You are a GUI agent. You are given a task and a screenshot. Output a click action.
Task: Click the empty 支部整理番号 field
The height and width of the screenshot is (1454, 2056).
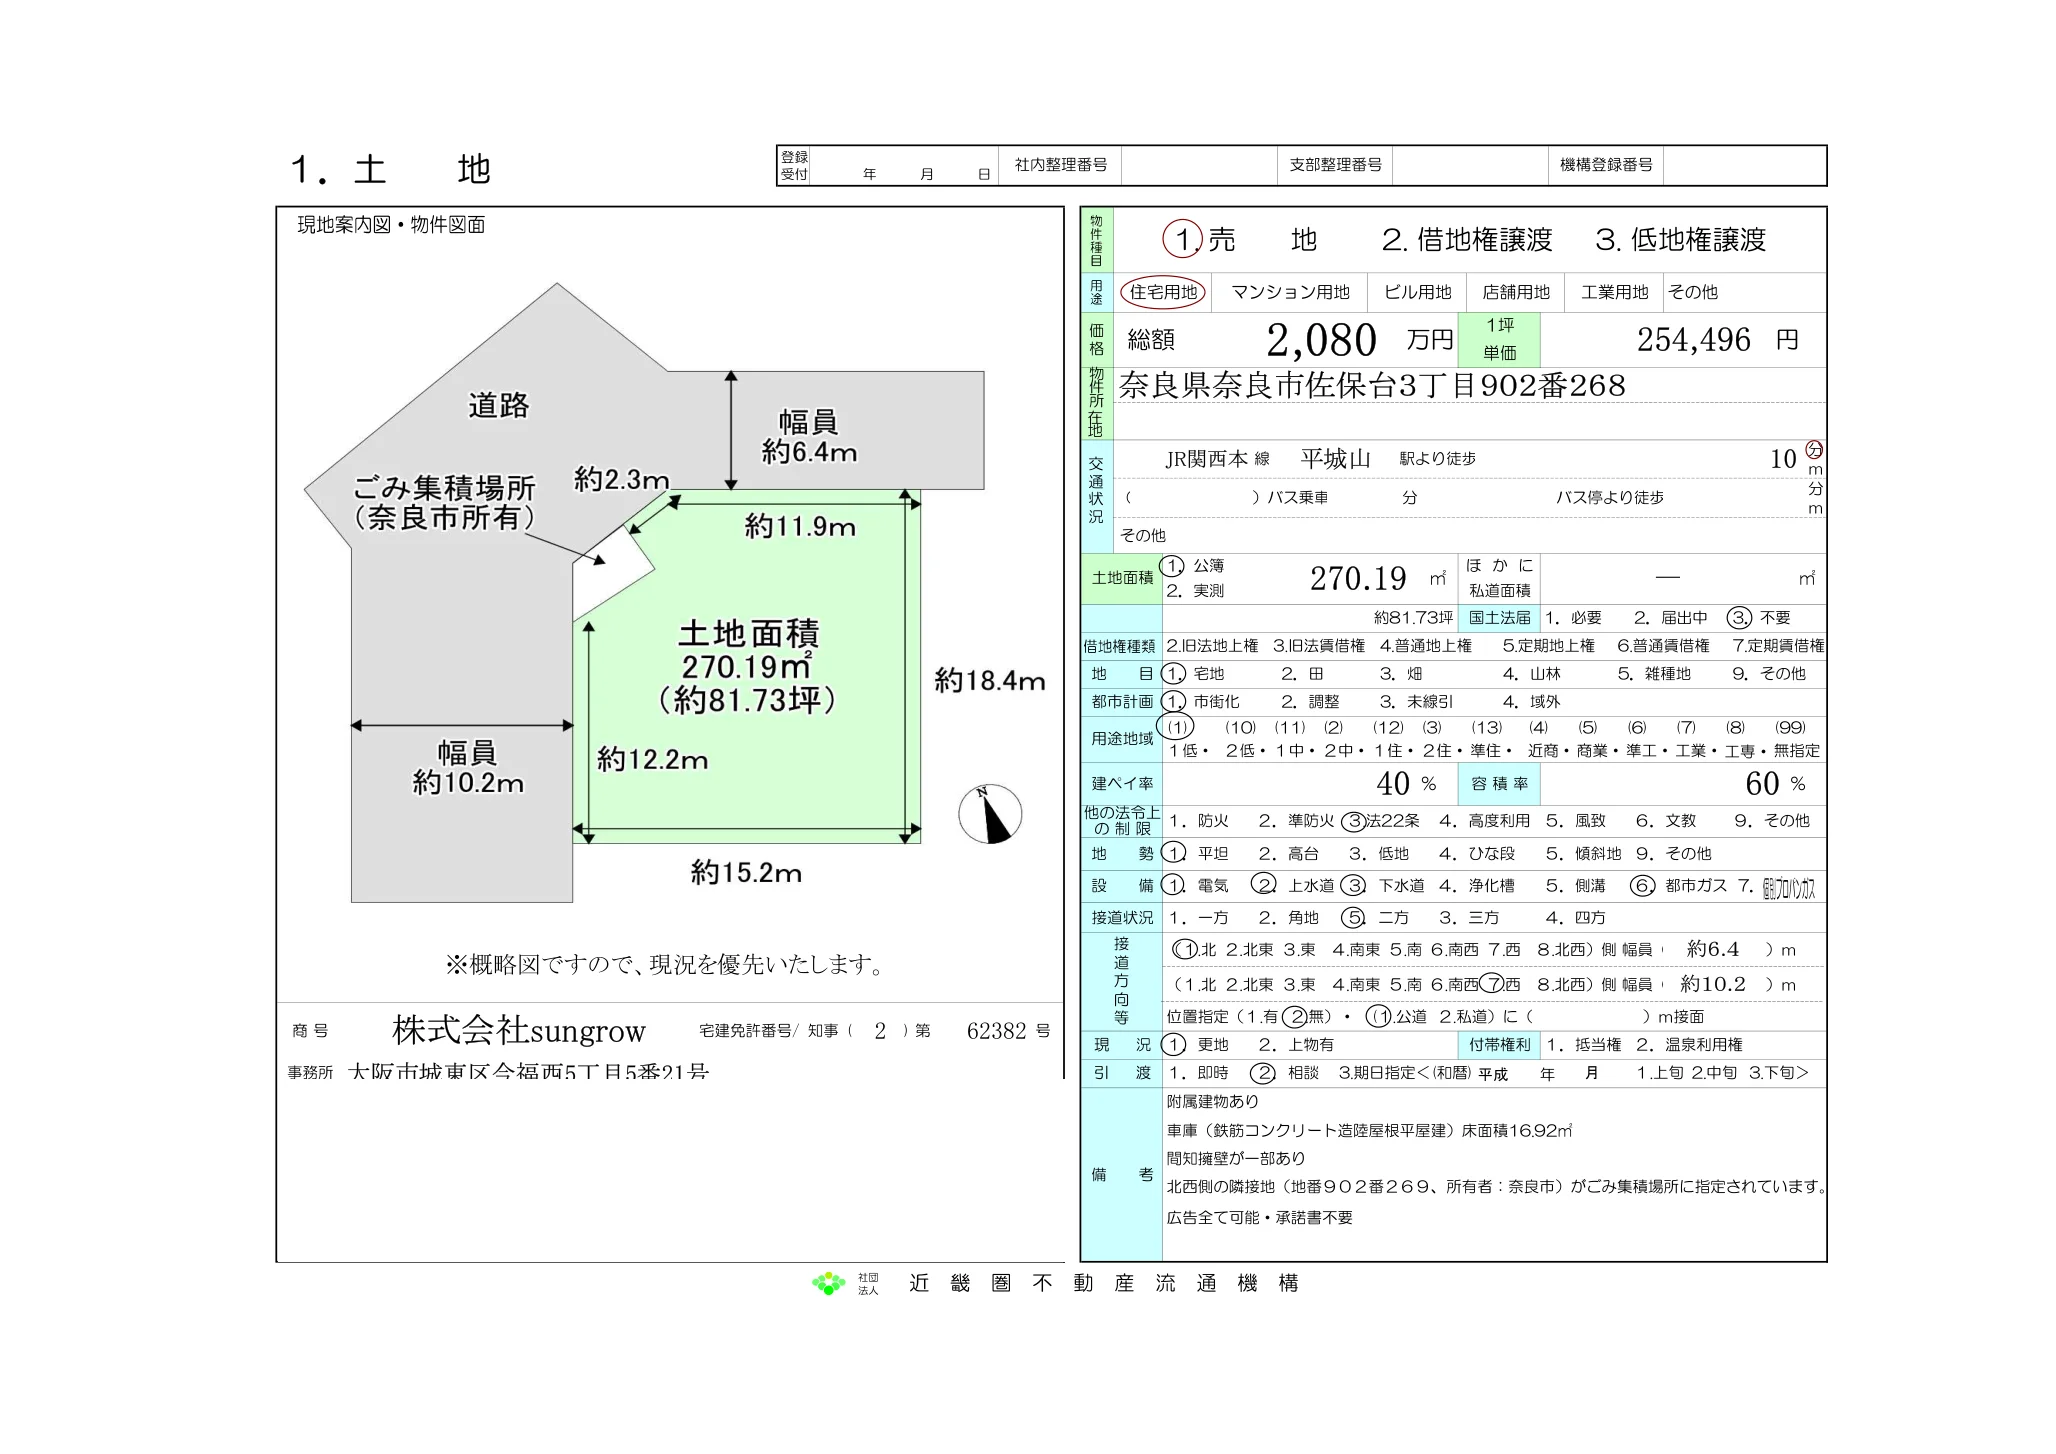(x=1470, y=165)
